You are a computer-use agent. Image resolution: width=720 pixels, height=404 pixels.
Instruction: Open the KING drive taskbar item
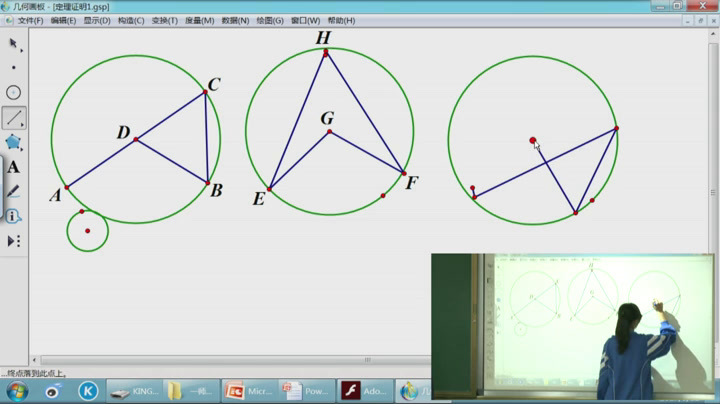(x=133, y=391)
